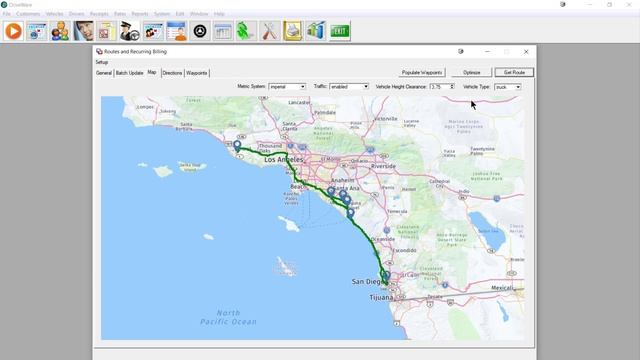Open the bar chart reports icon
Screen dimensions: 640x360
click(316, 31)
